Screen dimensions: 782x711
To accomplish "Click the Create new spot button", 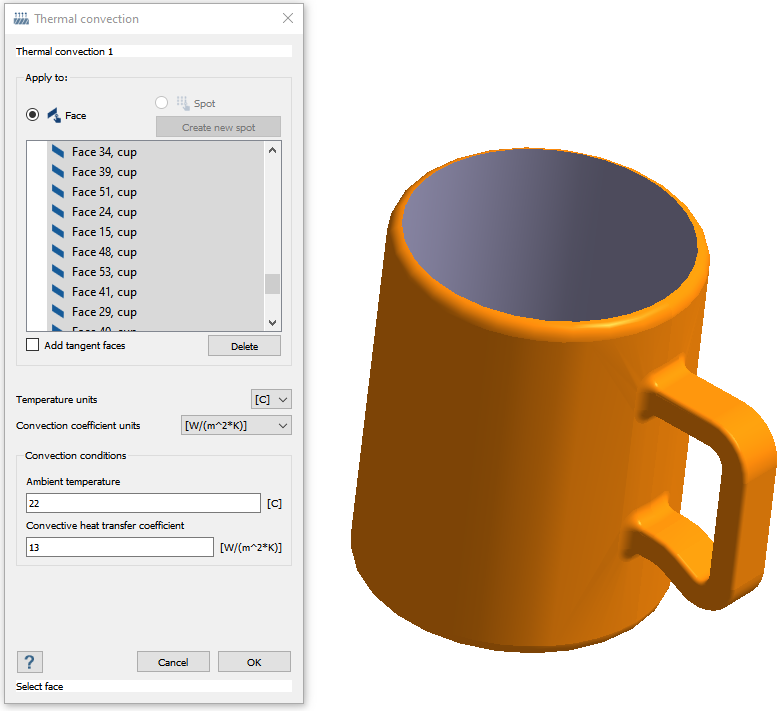I will coord(218,127).
